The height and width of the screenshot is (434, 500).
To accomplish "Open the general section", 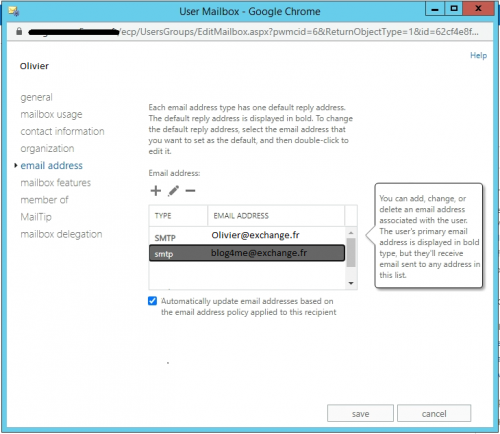I will (x=36, y=97).
